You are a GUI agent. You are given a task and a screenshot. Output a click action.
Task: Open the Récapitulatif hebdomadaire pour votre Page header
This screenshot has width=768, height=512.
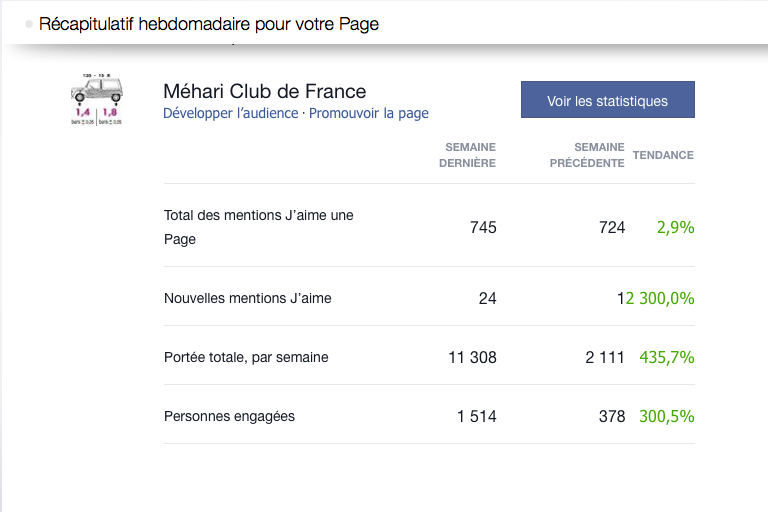point(209,24)
